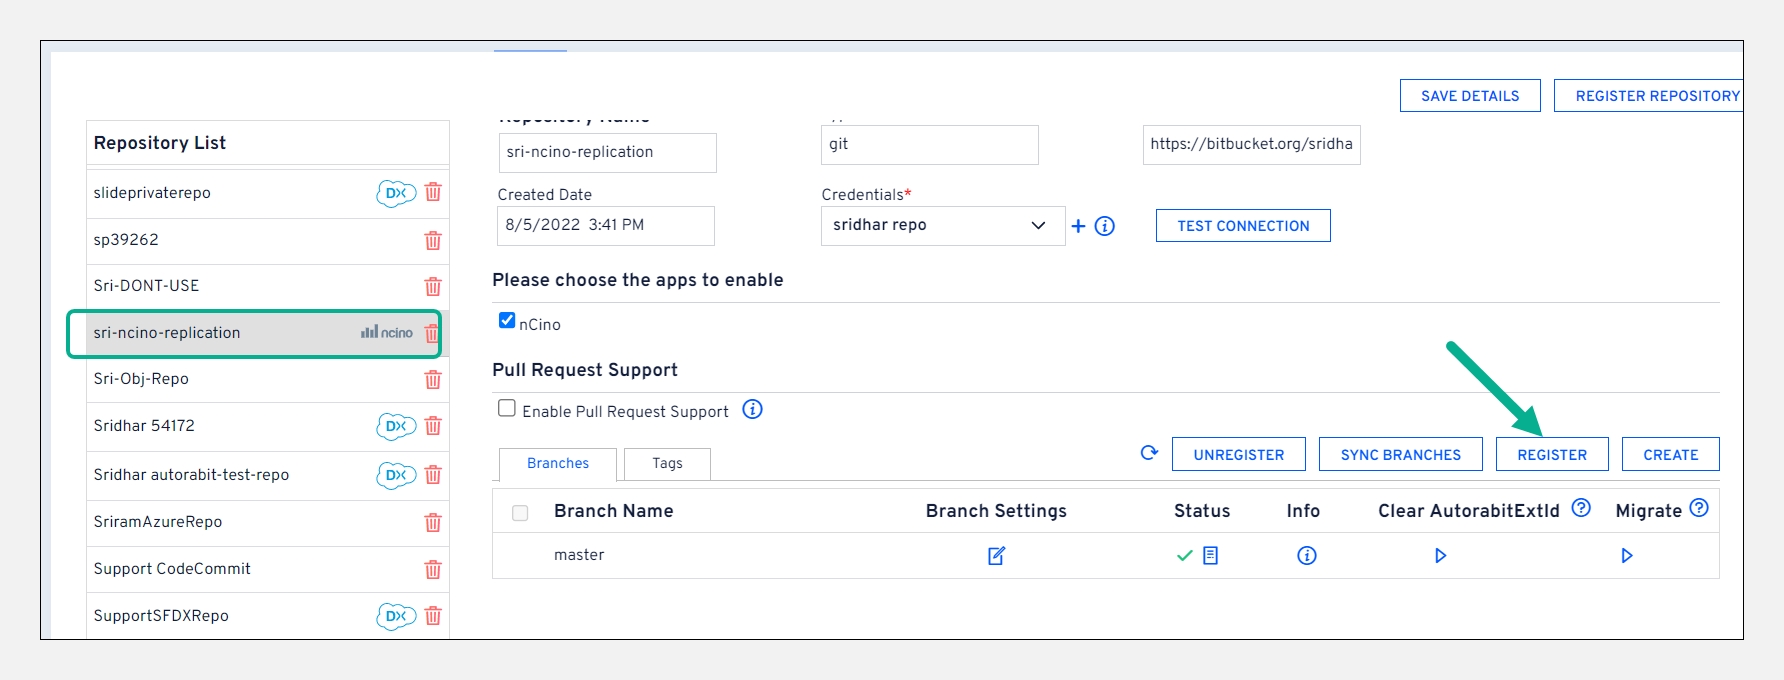1784x680 pixels.
Task: Add new credentials with the plus icon
Action: [x=1078, y=226]
